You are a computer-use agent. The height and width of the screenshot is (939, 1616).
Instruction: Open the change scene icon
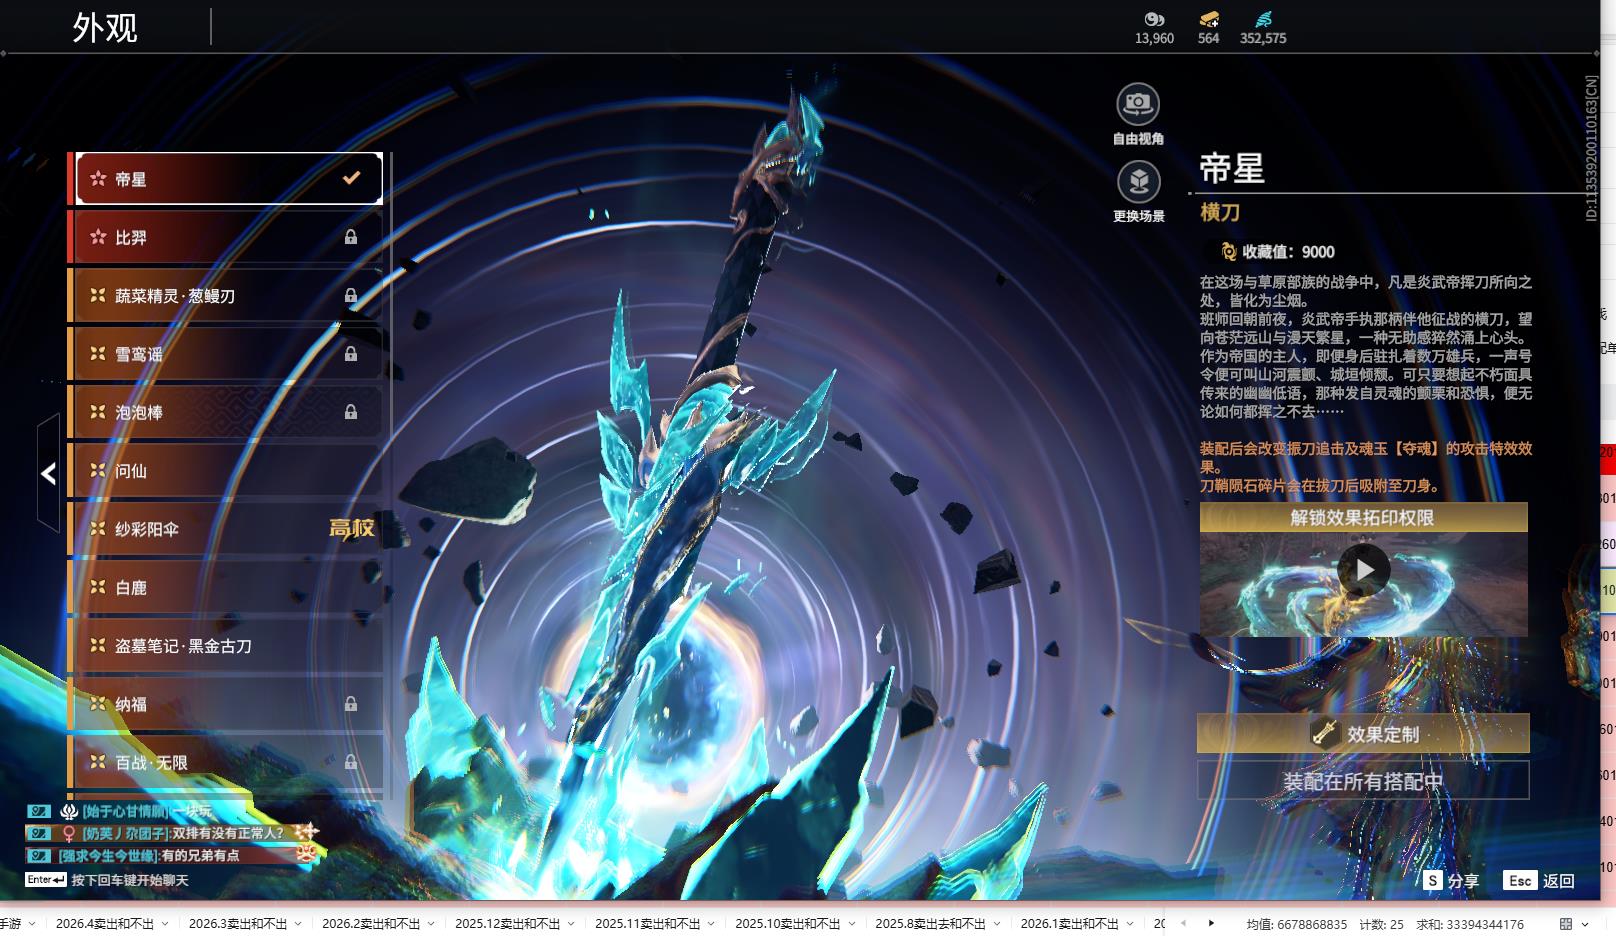tap(1138, 182)
